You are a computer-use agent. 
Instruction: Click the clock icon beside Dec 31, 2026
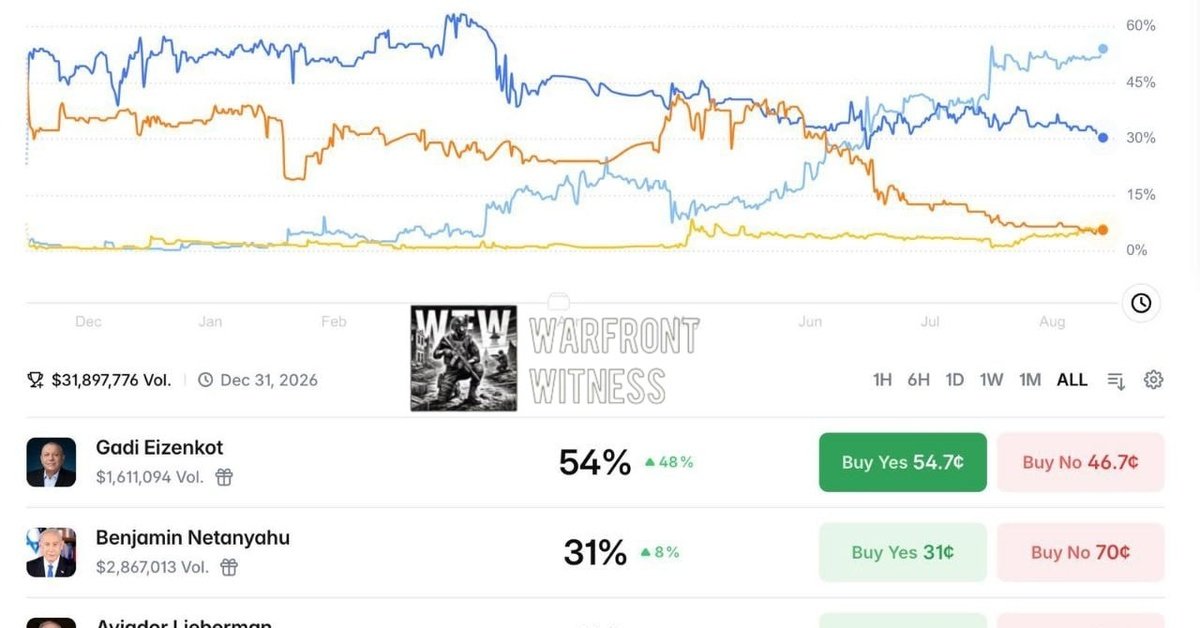205,380
